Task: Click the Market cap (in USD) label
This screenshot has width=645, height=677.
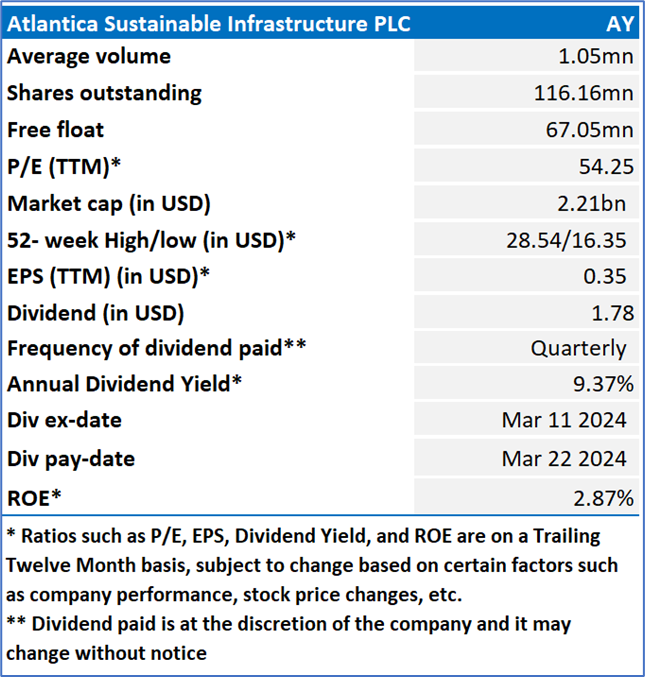Action: [109, 203]
